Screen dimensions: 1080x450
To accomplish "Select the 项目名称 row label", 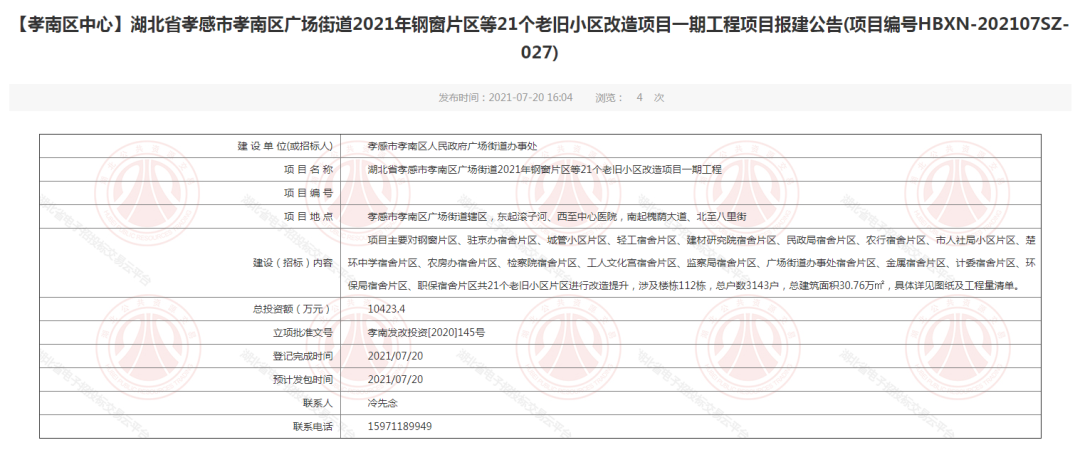I will (308, 169).
